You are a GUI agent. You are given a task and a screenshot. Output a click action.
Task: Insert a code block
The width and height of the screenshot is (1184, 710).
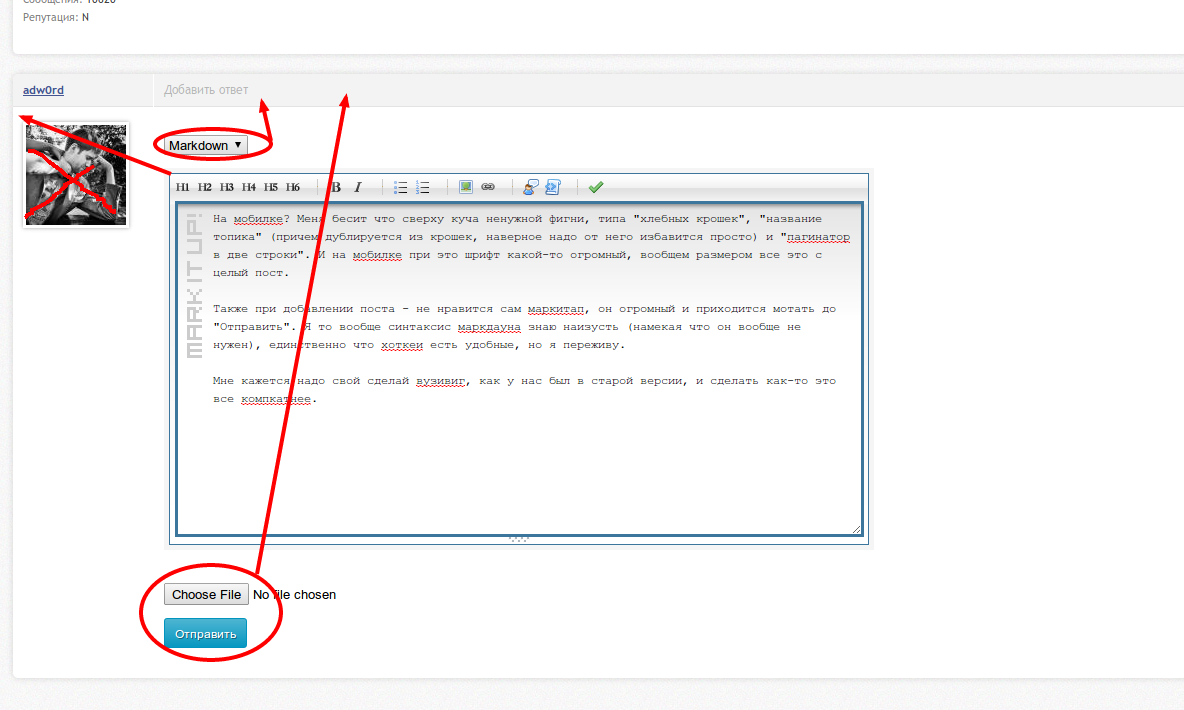tap(553, 187)
